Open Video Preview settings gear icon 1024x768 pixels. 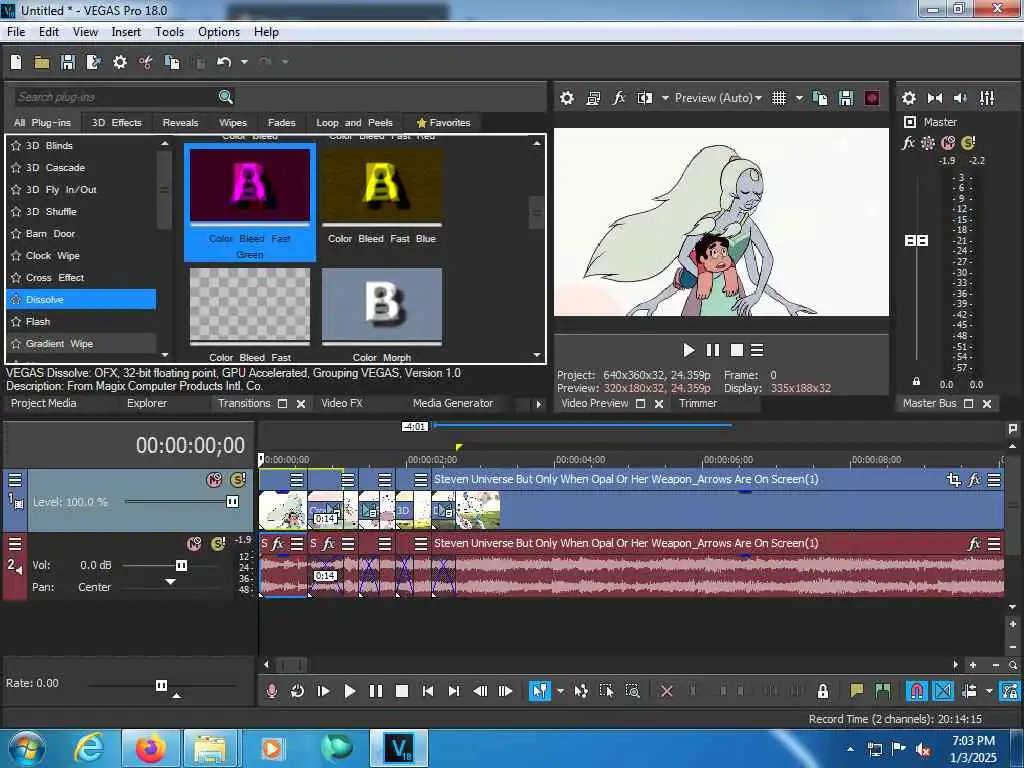(567, 98)
